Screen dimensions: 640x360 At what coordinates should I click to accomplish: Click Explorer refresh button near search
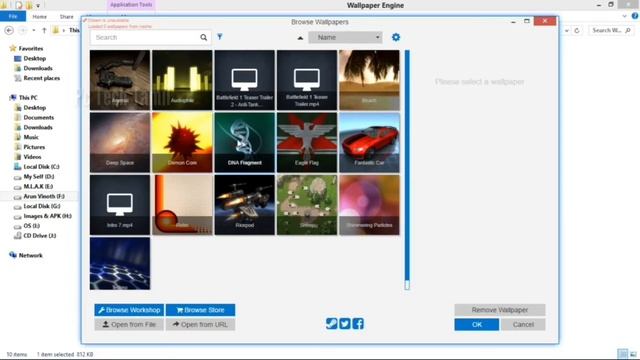coord(577,30)
